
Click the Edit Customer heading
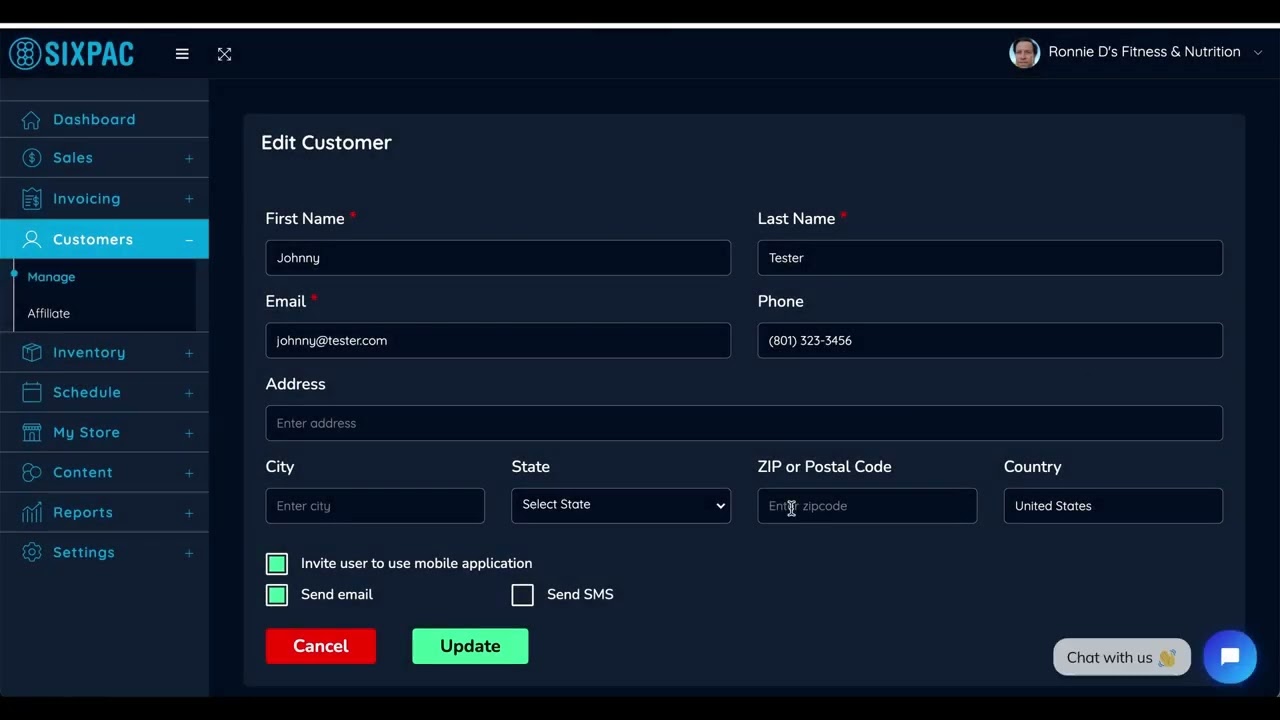click(x=326, y=142)
